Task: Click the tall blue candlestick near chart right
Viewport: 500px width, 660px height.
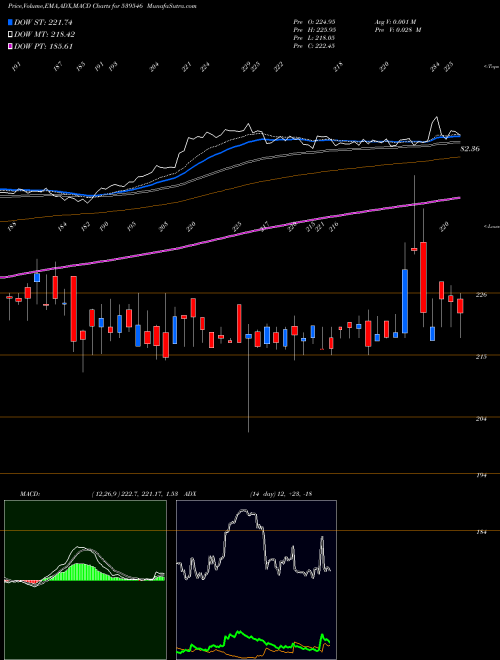Action: click(405, 301)
